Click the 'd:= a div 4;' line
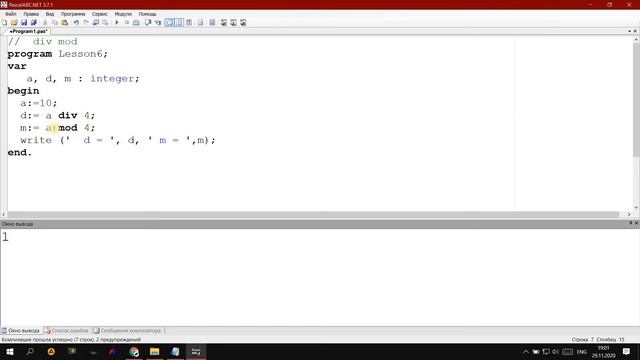This screenshot has height=360, width=640. (x=58, y=116)
